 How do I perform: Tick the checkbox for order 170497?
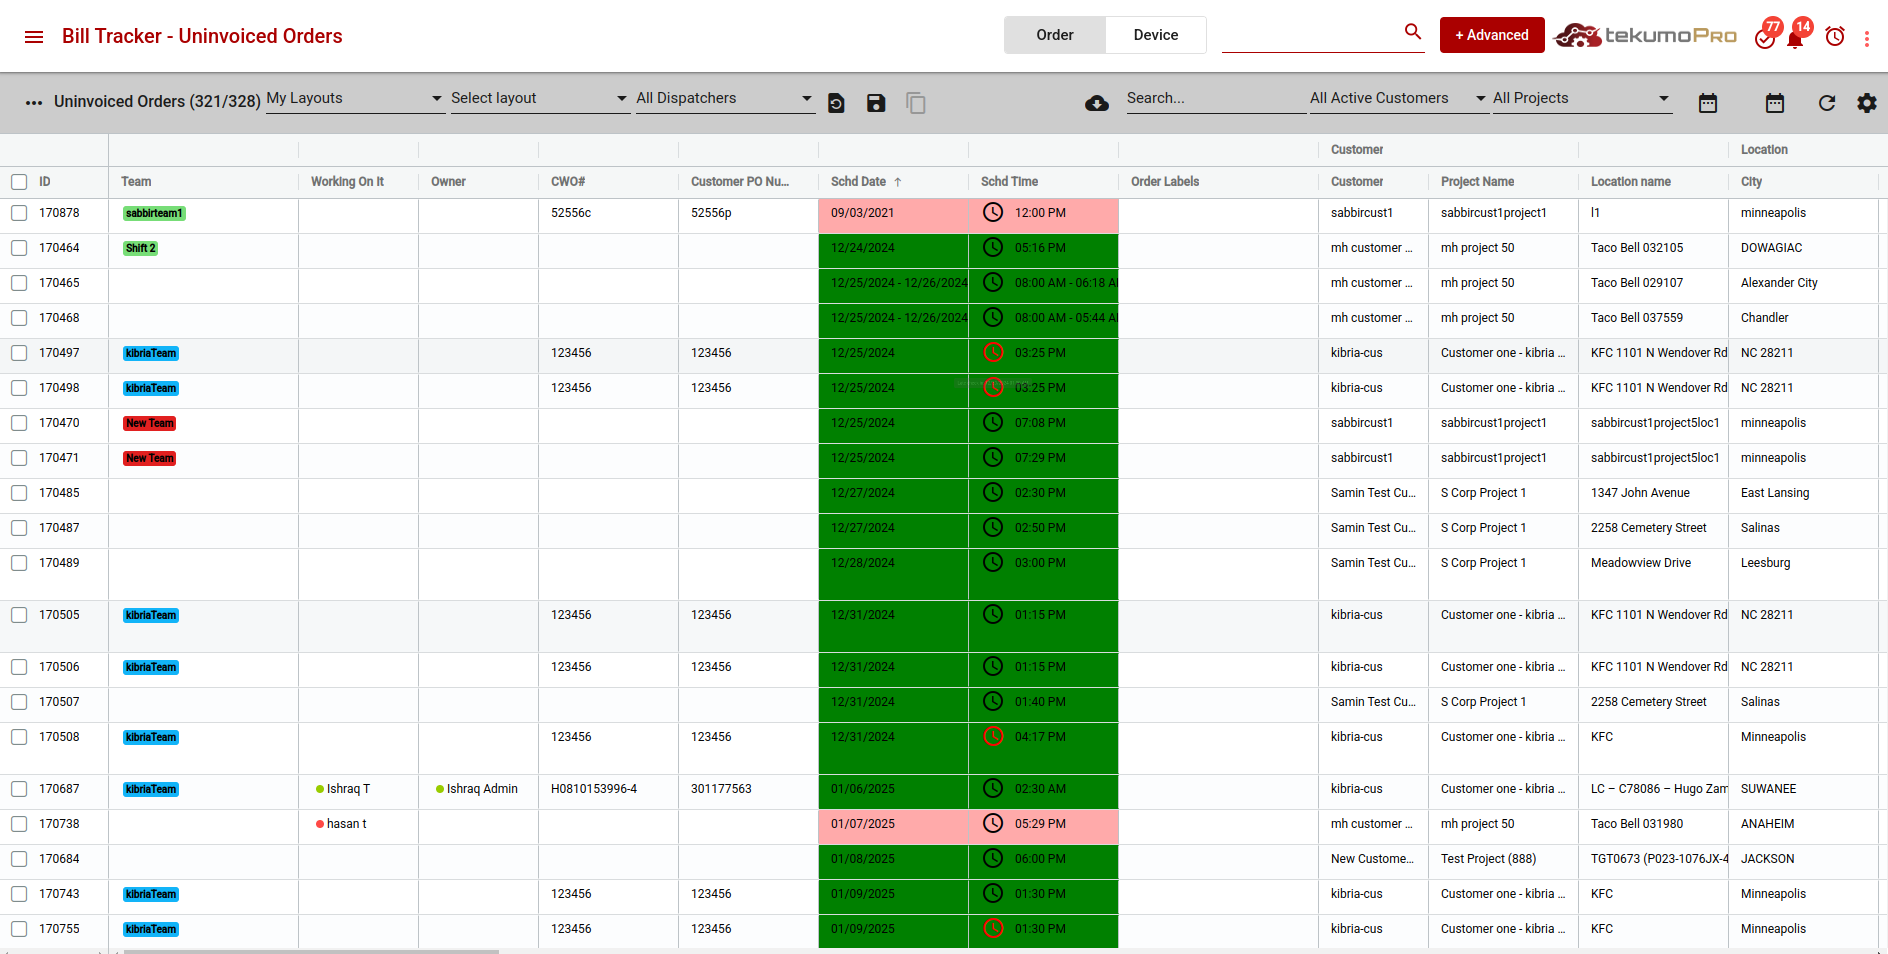click(19, 353)
